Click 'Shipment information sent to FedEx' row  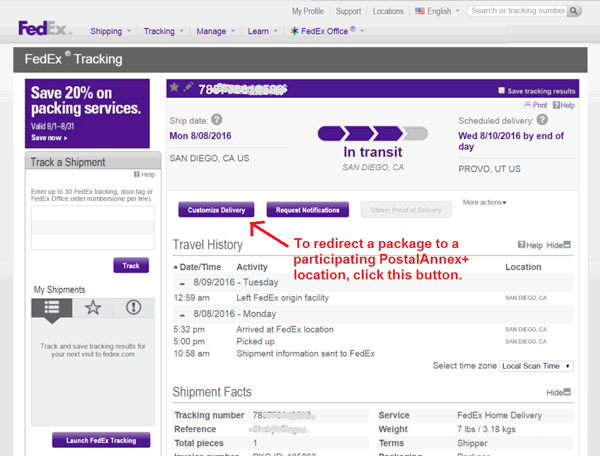pyautogui.click(x=305, y=354)
